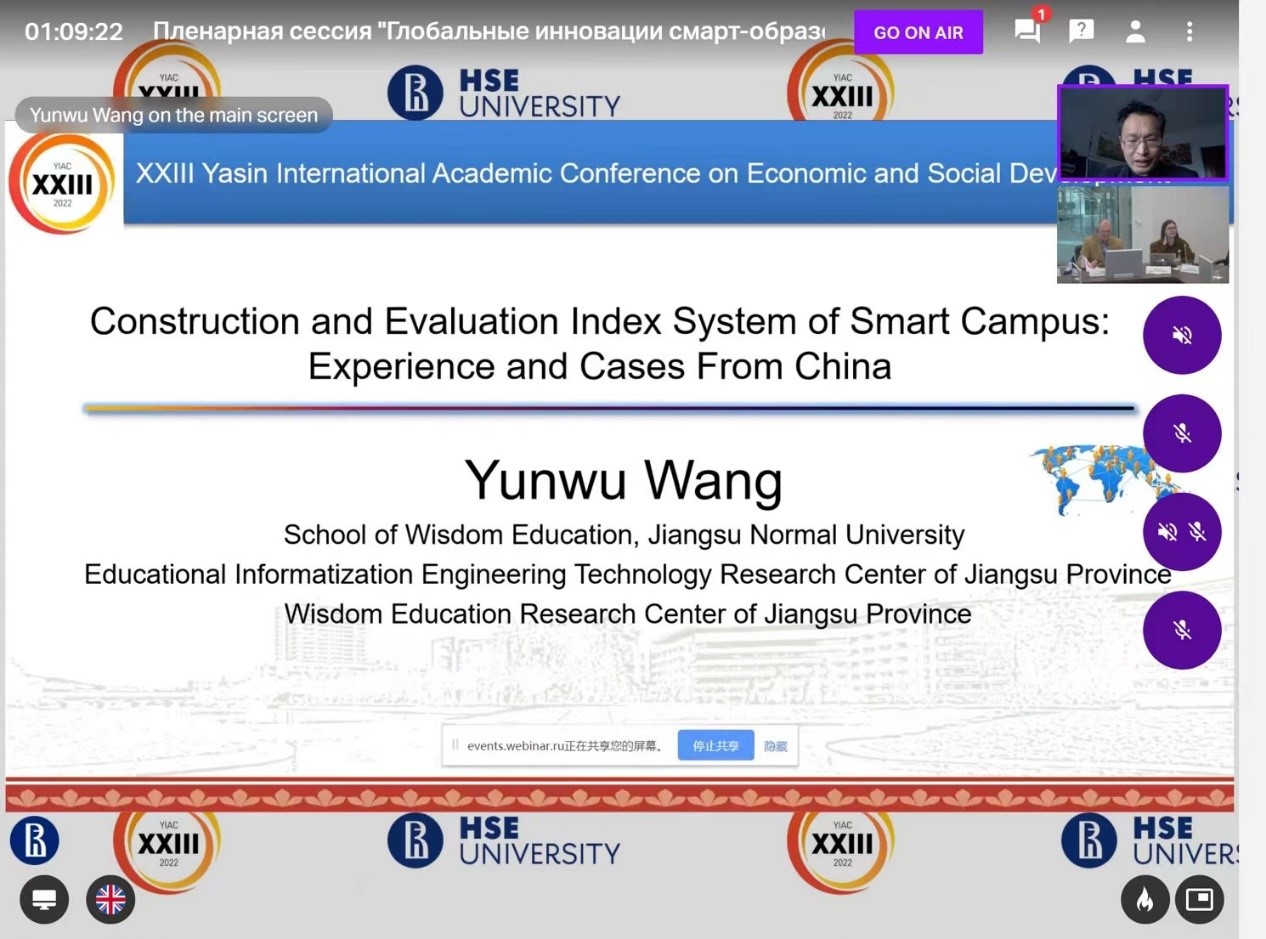Click the drag handle on sharing notification bar
Viewport: 1266px width, 939px height.
tap(455, 745)
